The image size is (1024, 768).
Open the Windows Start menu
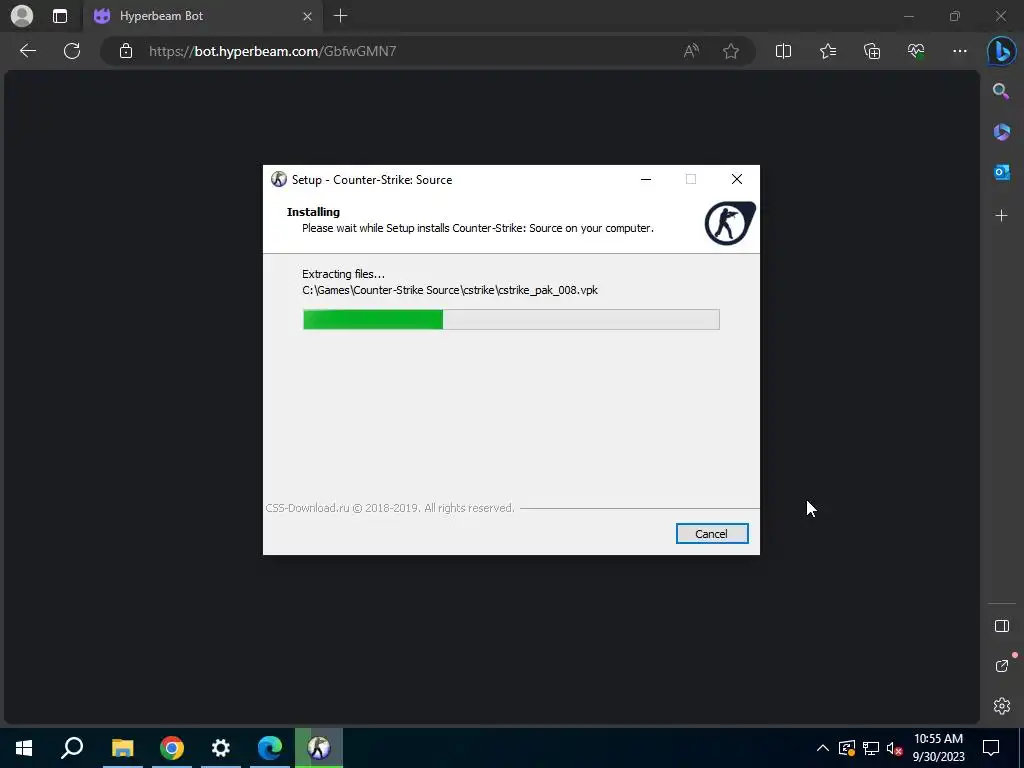[x=24, y=748]
